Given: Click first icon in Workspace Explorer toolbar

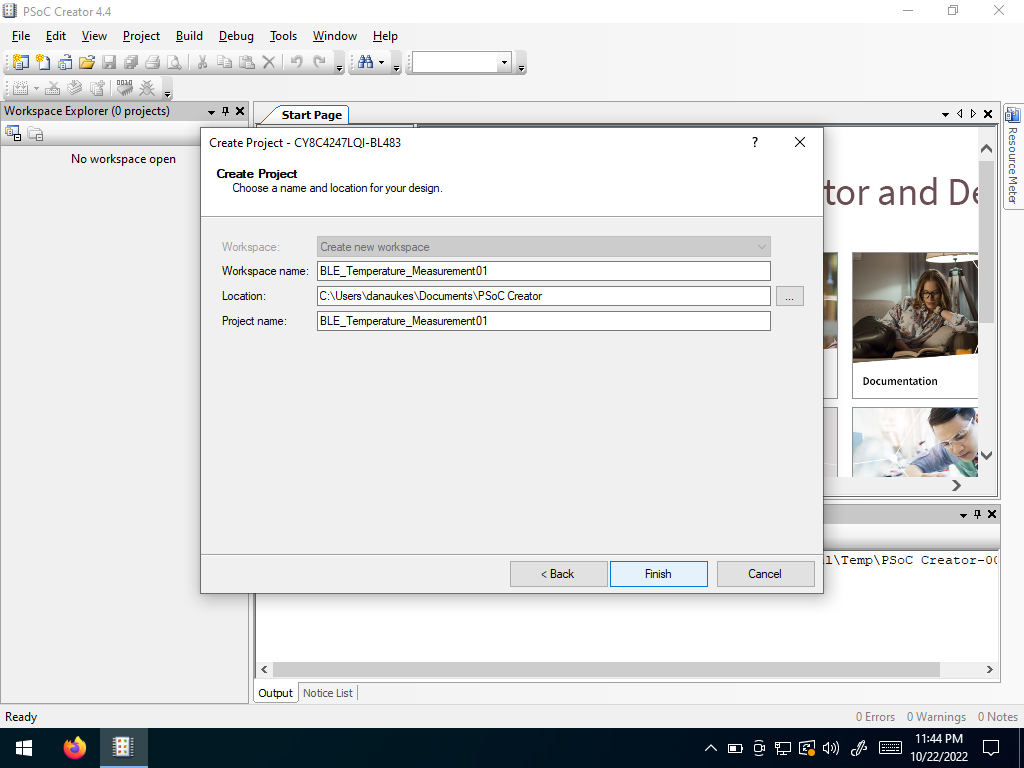Looking at the screenshot, I should (13, 134).
